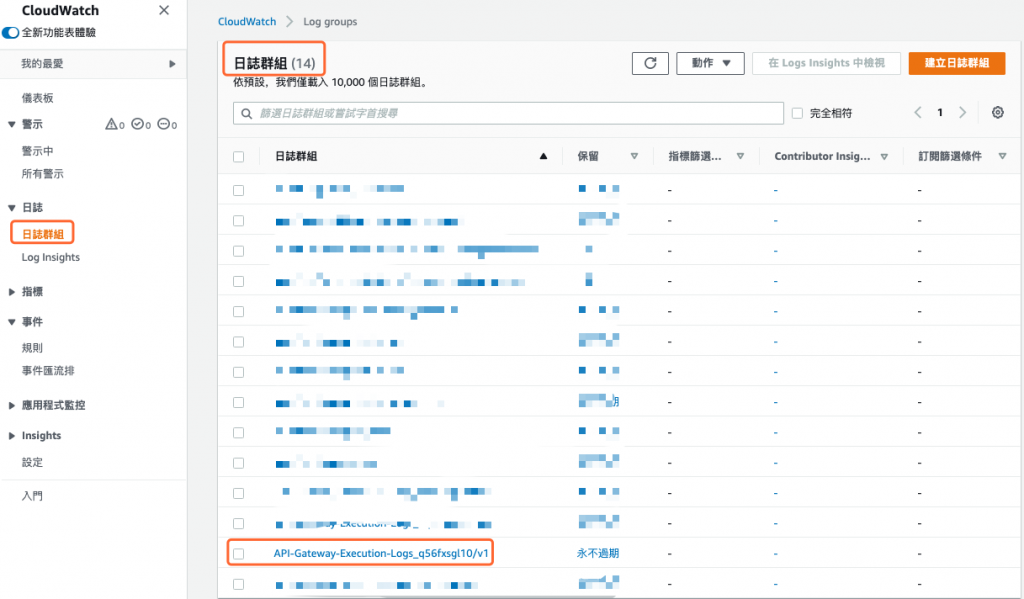This screenshot has width=1024, height=599.
Task: Collapse the 事件 section triangle
Action: (x=12, y=322)
